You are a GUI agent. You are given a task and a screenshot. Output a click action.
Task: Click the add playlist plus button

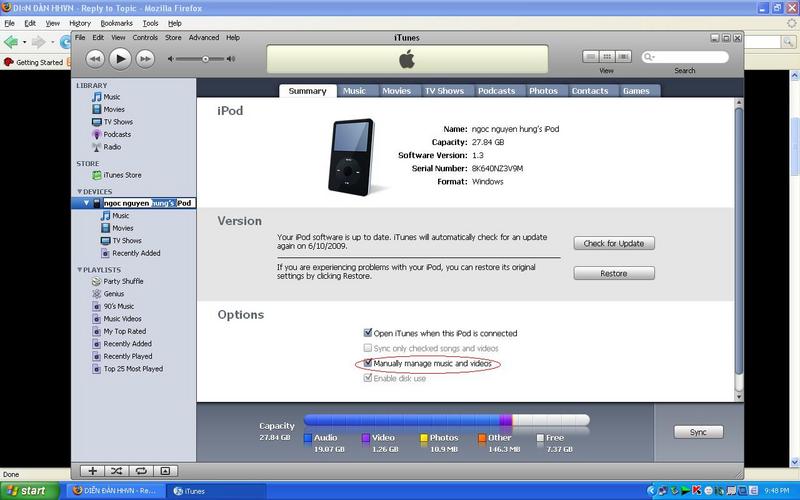click(92, 470)
